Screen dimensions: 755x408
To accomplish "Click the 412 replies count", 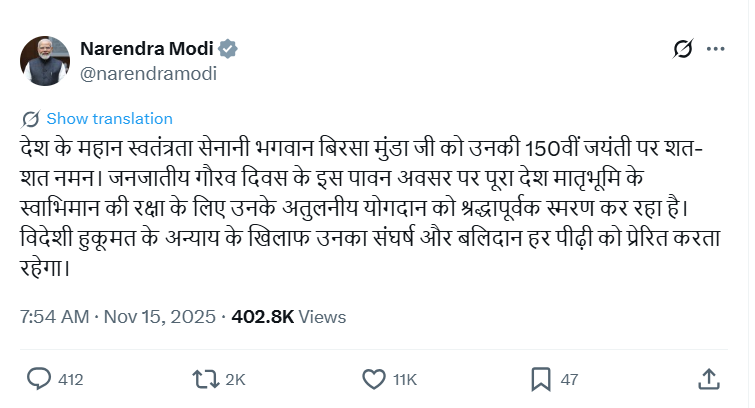I will (71, 380).
